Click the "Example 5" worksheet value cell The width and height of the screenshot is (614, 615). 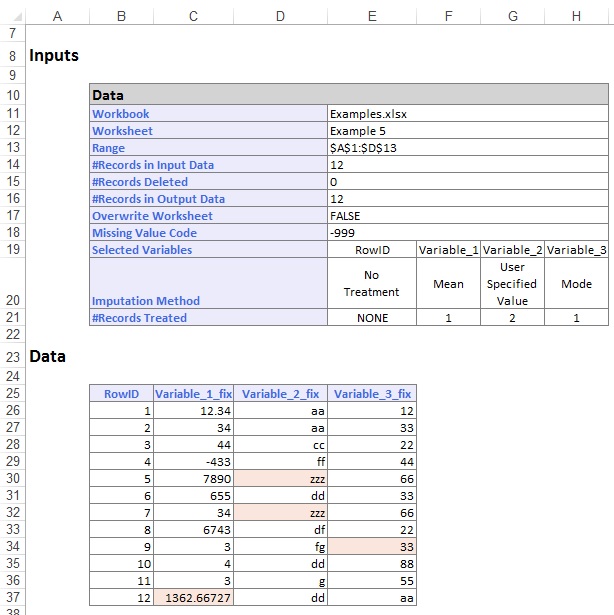coord(467,131)
